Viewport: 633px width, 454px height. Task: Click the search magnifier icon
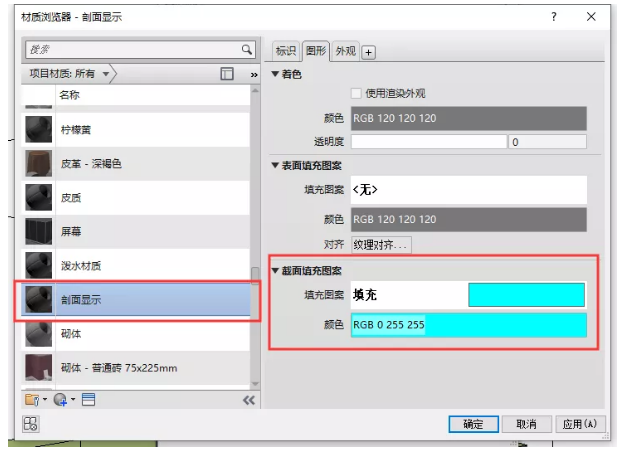pos(247,49)
